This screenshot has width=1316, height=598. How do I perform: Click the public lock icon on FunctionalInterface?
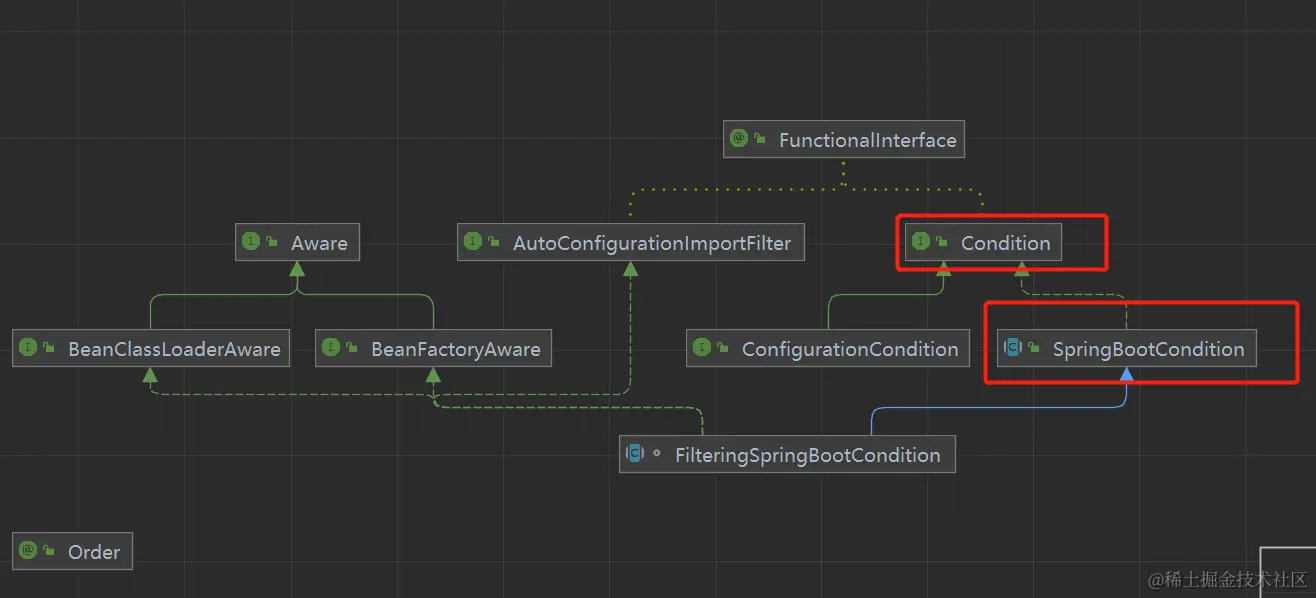point(760,140)
